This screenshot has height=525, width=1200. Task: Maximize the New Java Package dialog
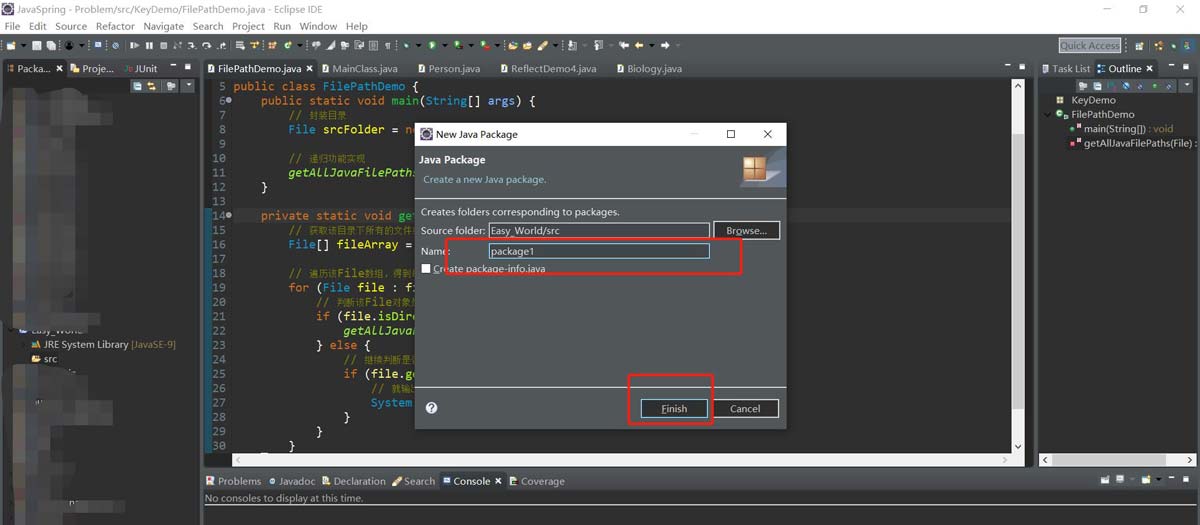(731, 134)
